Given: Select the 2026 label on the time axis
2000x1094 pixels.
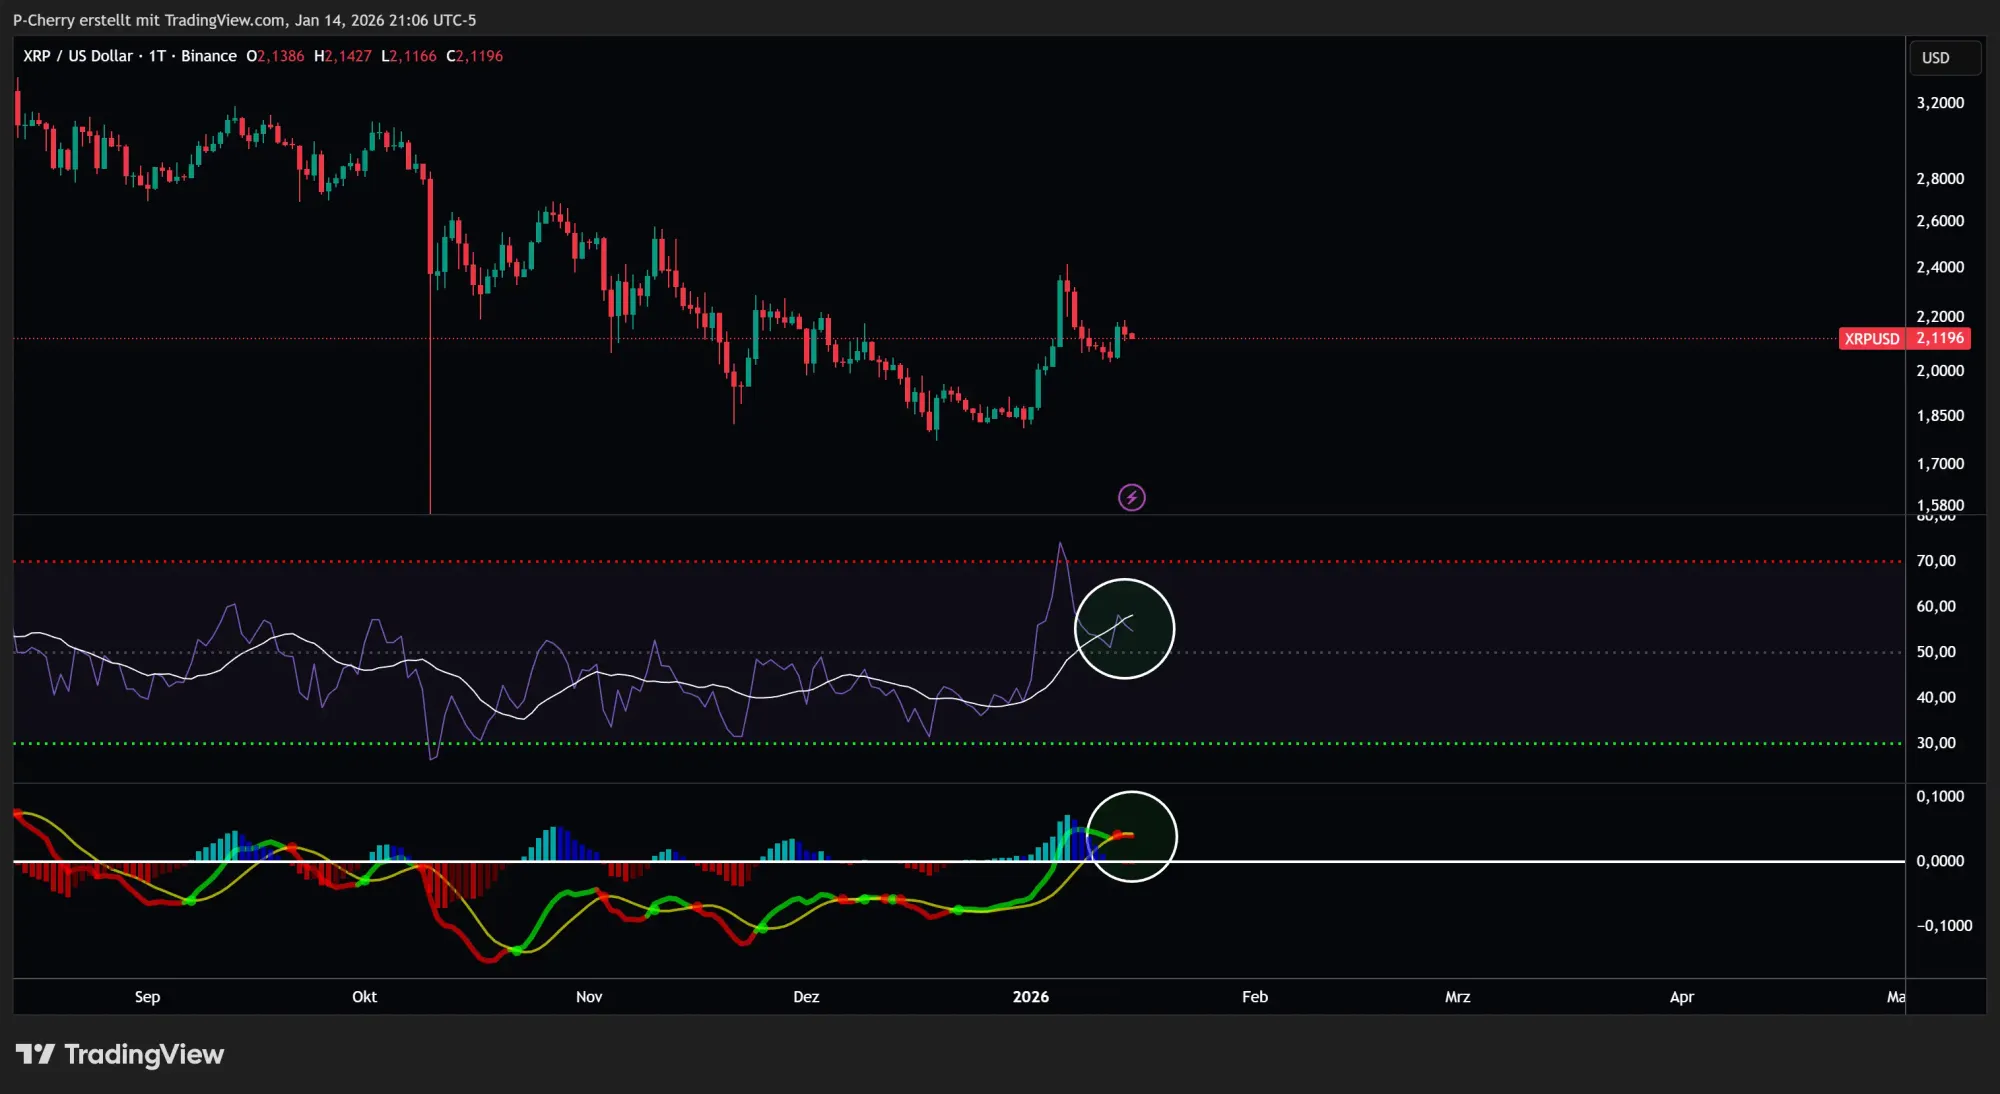Looking at the screenshot, I should pyautogui.click(x=1031, y=997).
